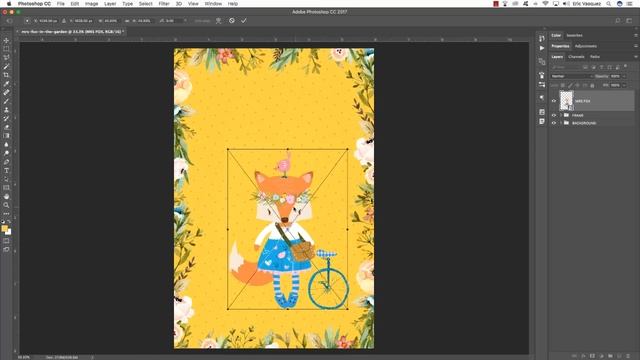640x360 pixels.
Task: Toggle Quick Mask mode in toolbar
Action: pyautogui.click(x=6, y=241)
